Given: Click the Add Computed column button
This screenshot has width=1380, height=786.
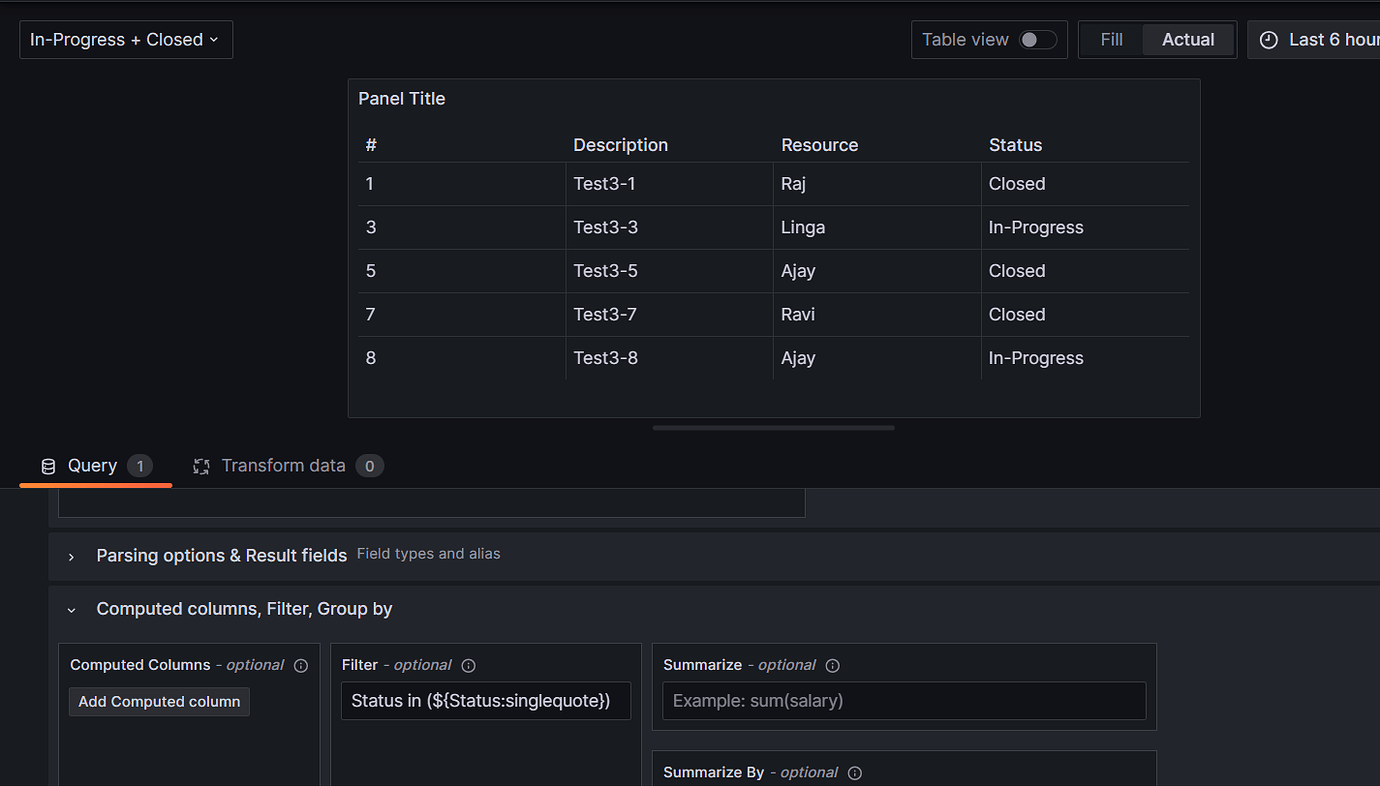Looking at the screenshot, I should click(158, 701).
